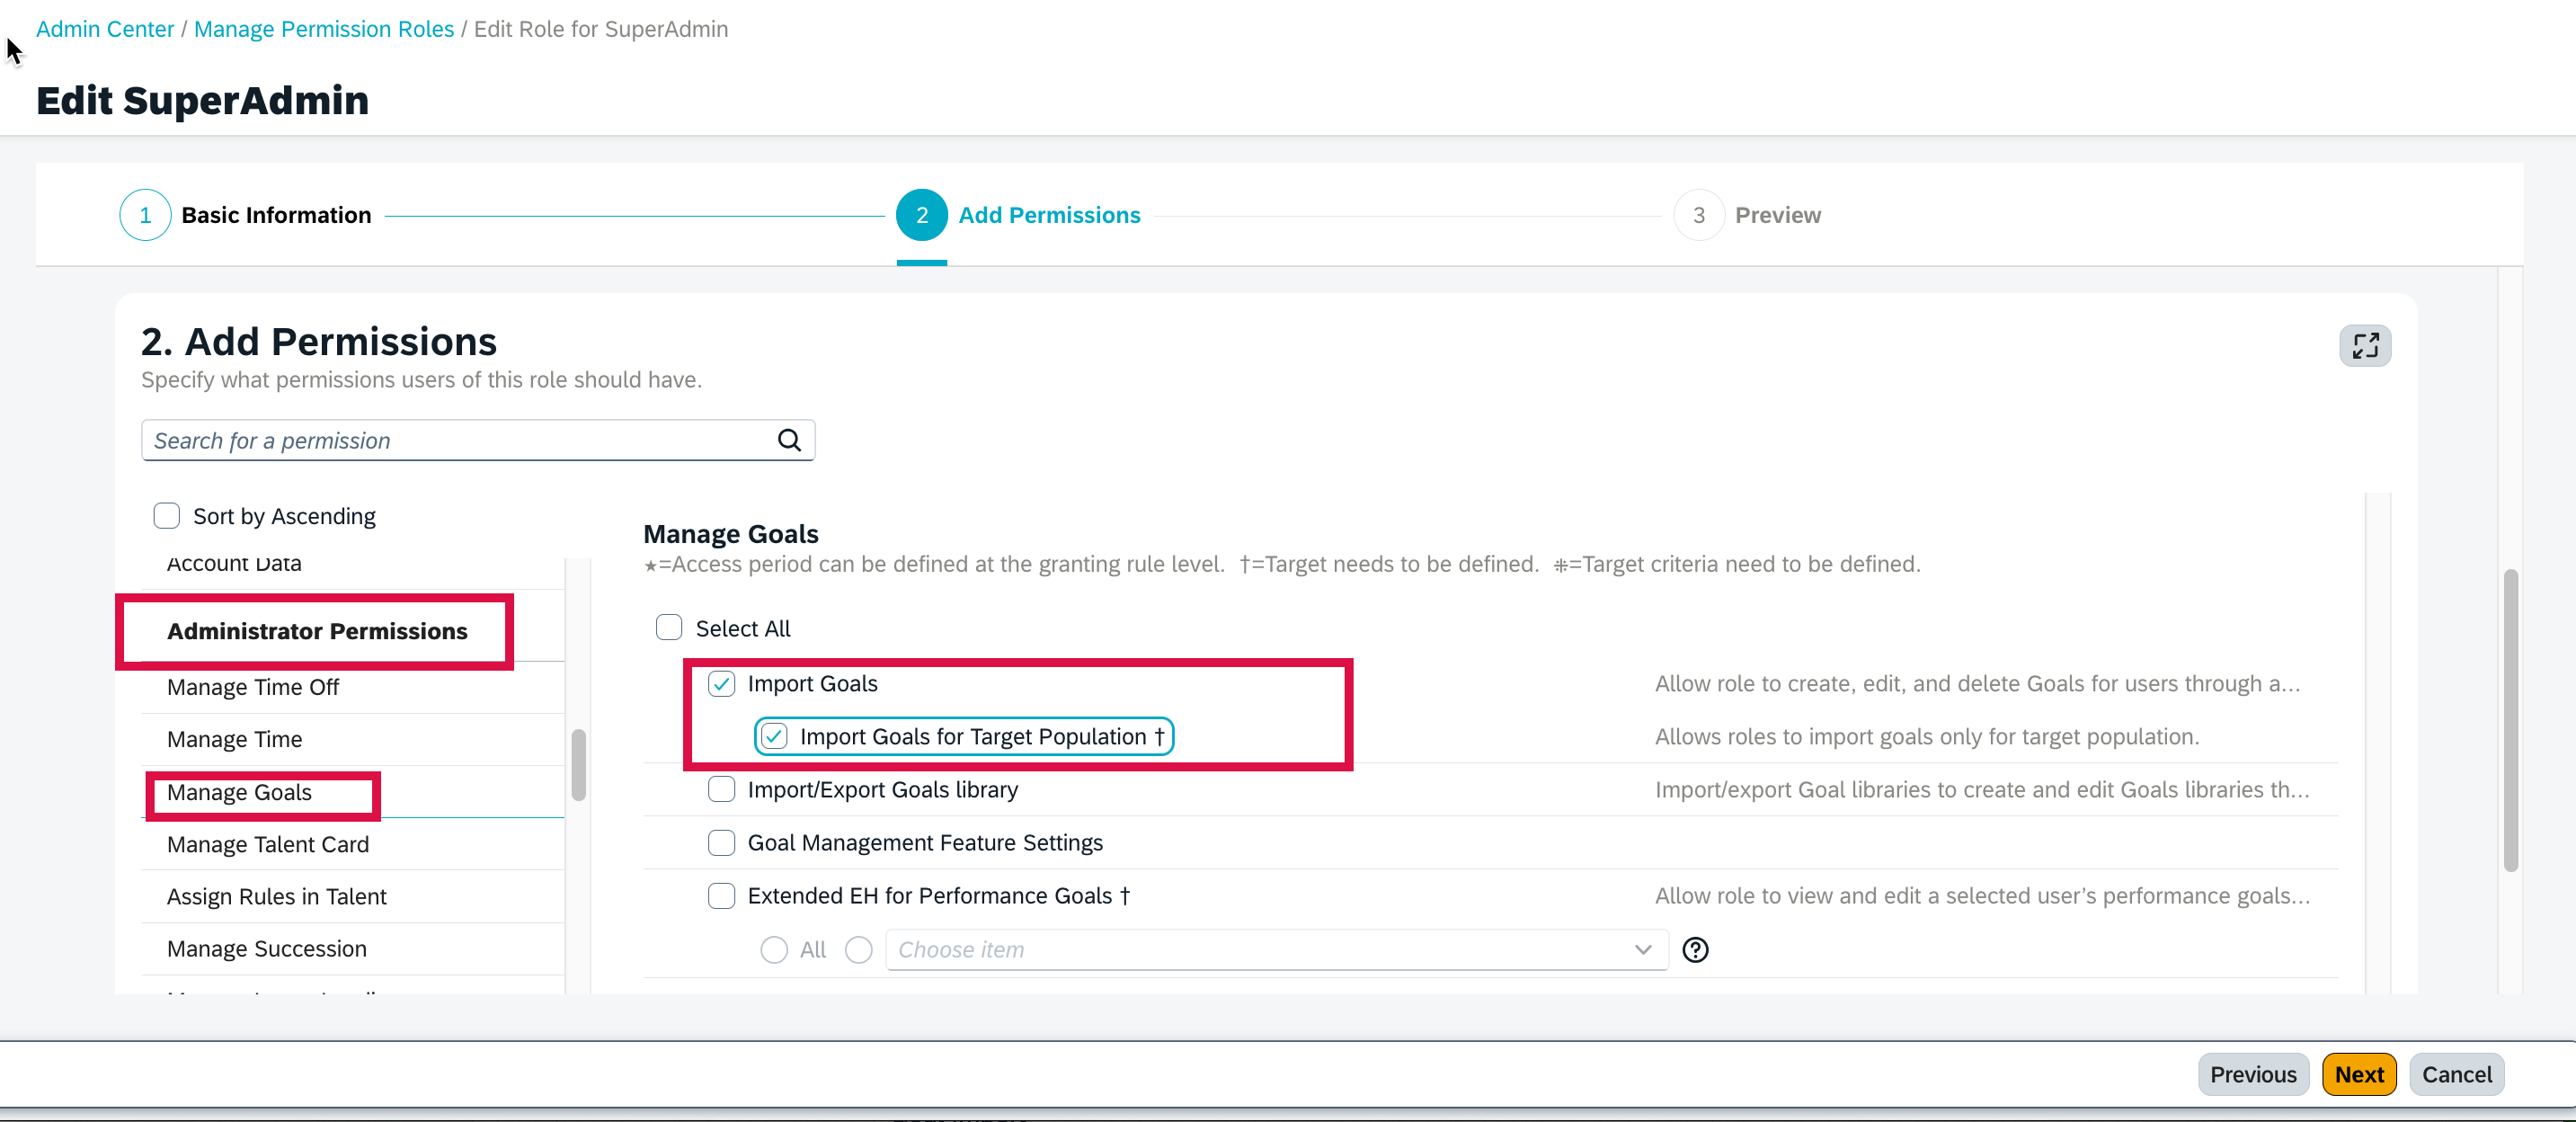Select Manage Talent Card in the category list
The image size is (2576, 1122).
tap(267, 844)
